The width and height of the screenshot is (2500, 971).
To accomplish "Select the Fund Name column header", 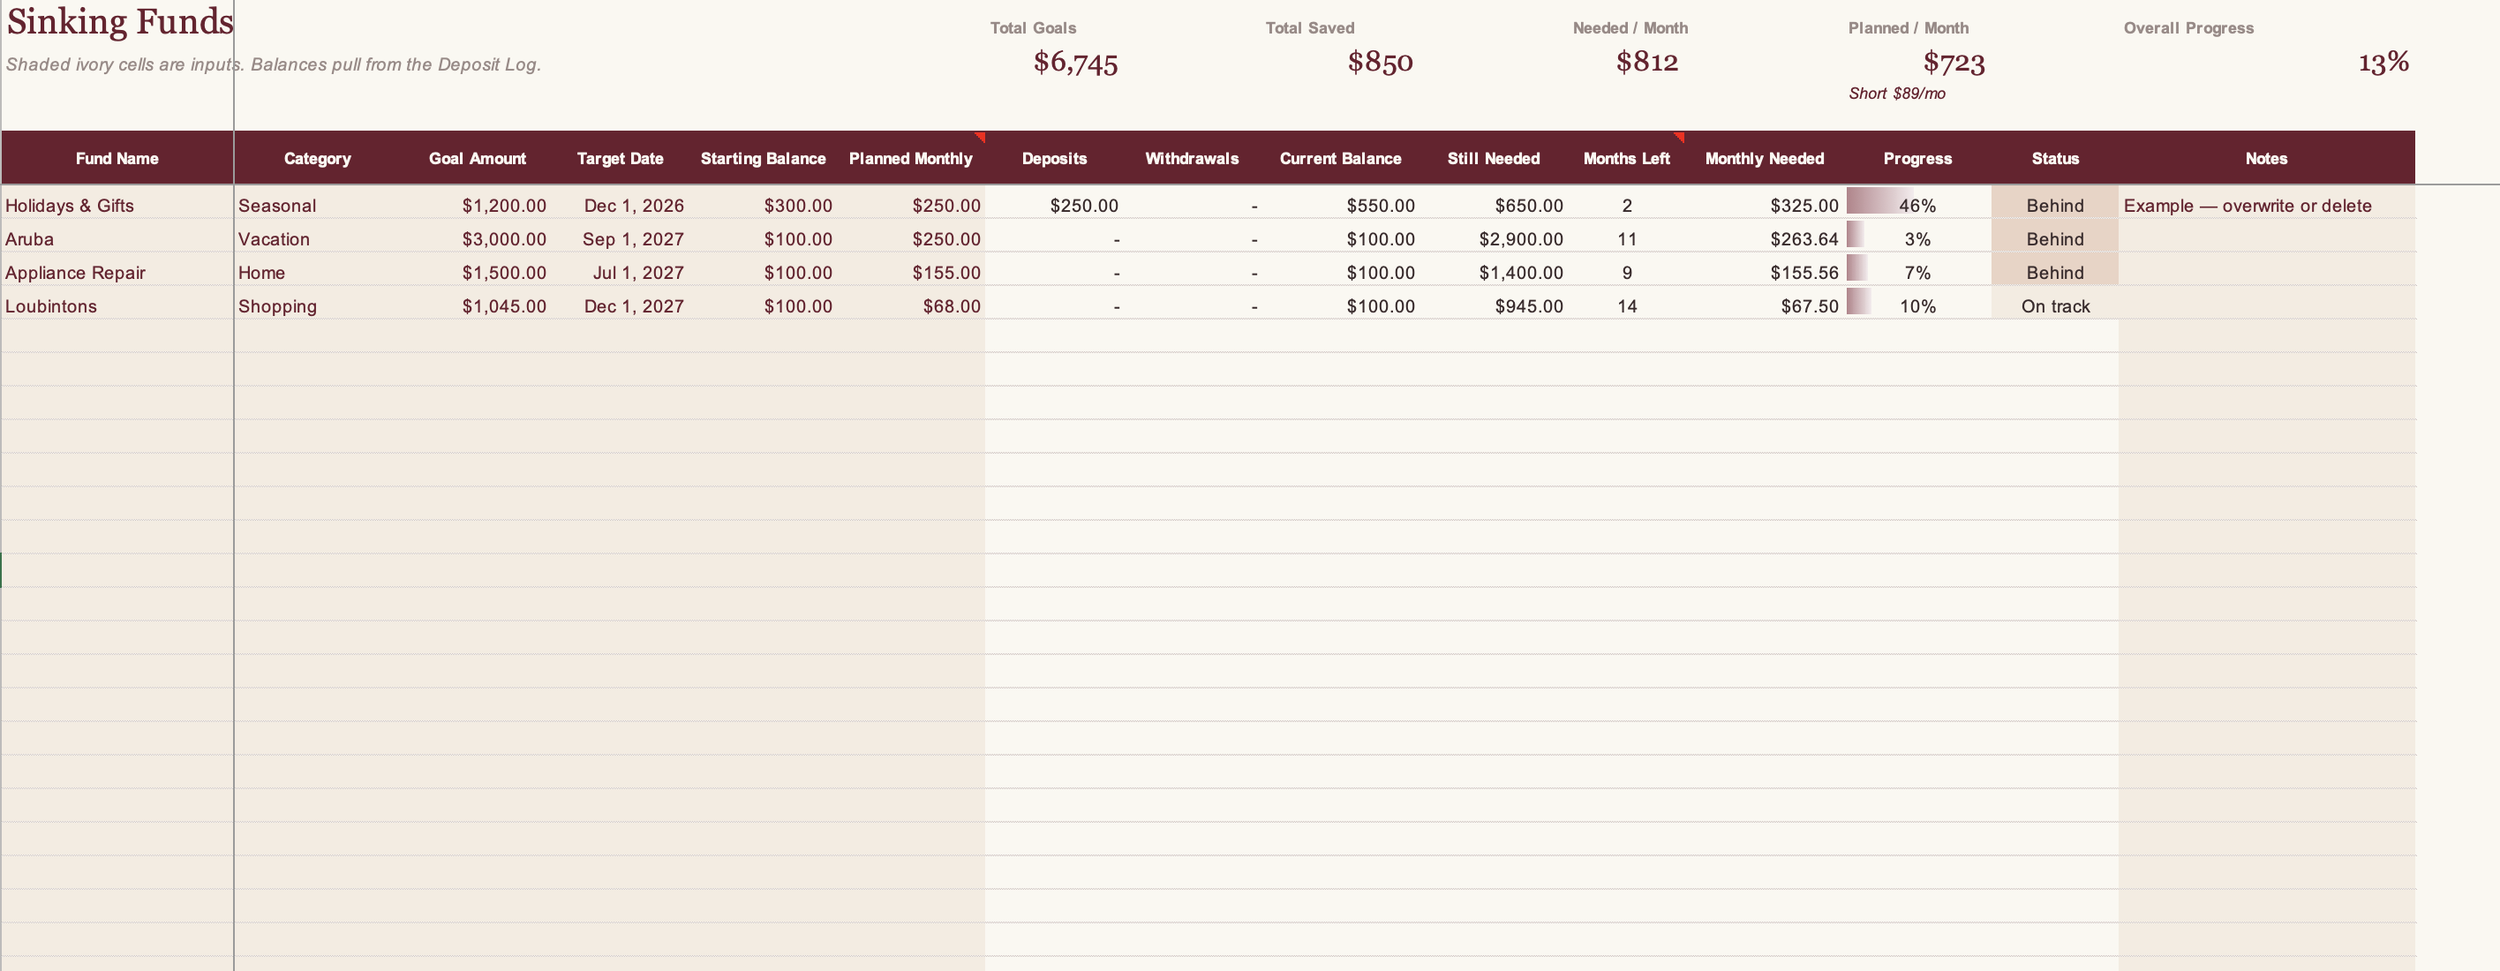I will pos(117,158).
